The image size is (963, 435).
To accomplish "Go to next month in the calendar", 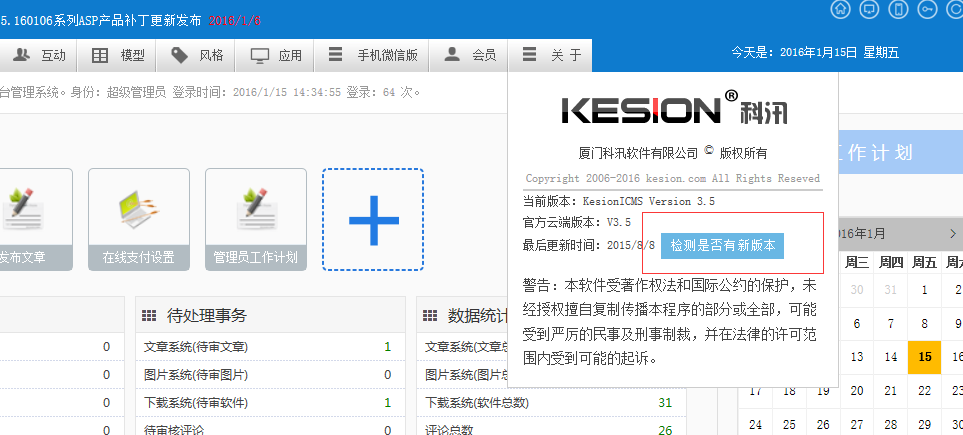I will pyautogui.click(x=953, y=233).
